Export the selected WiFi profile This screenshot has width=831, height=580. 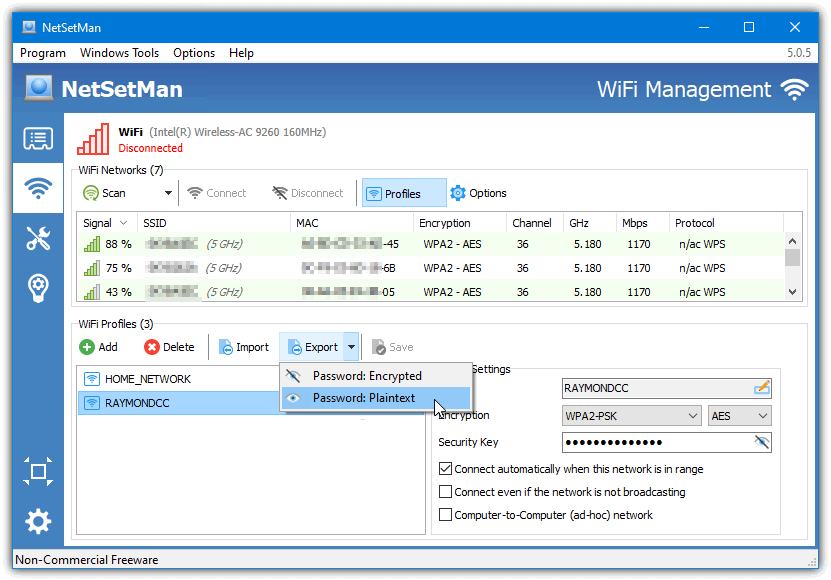(313, 347)
